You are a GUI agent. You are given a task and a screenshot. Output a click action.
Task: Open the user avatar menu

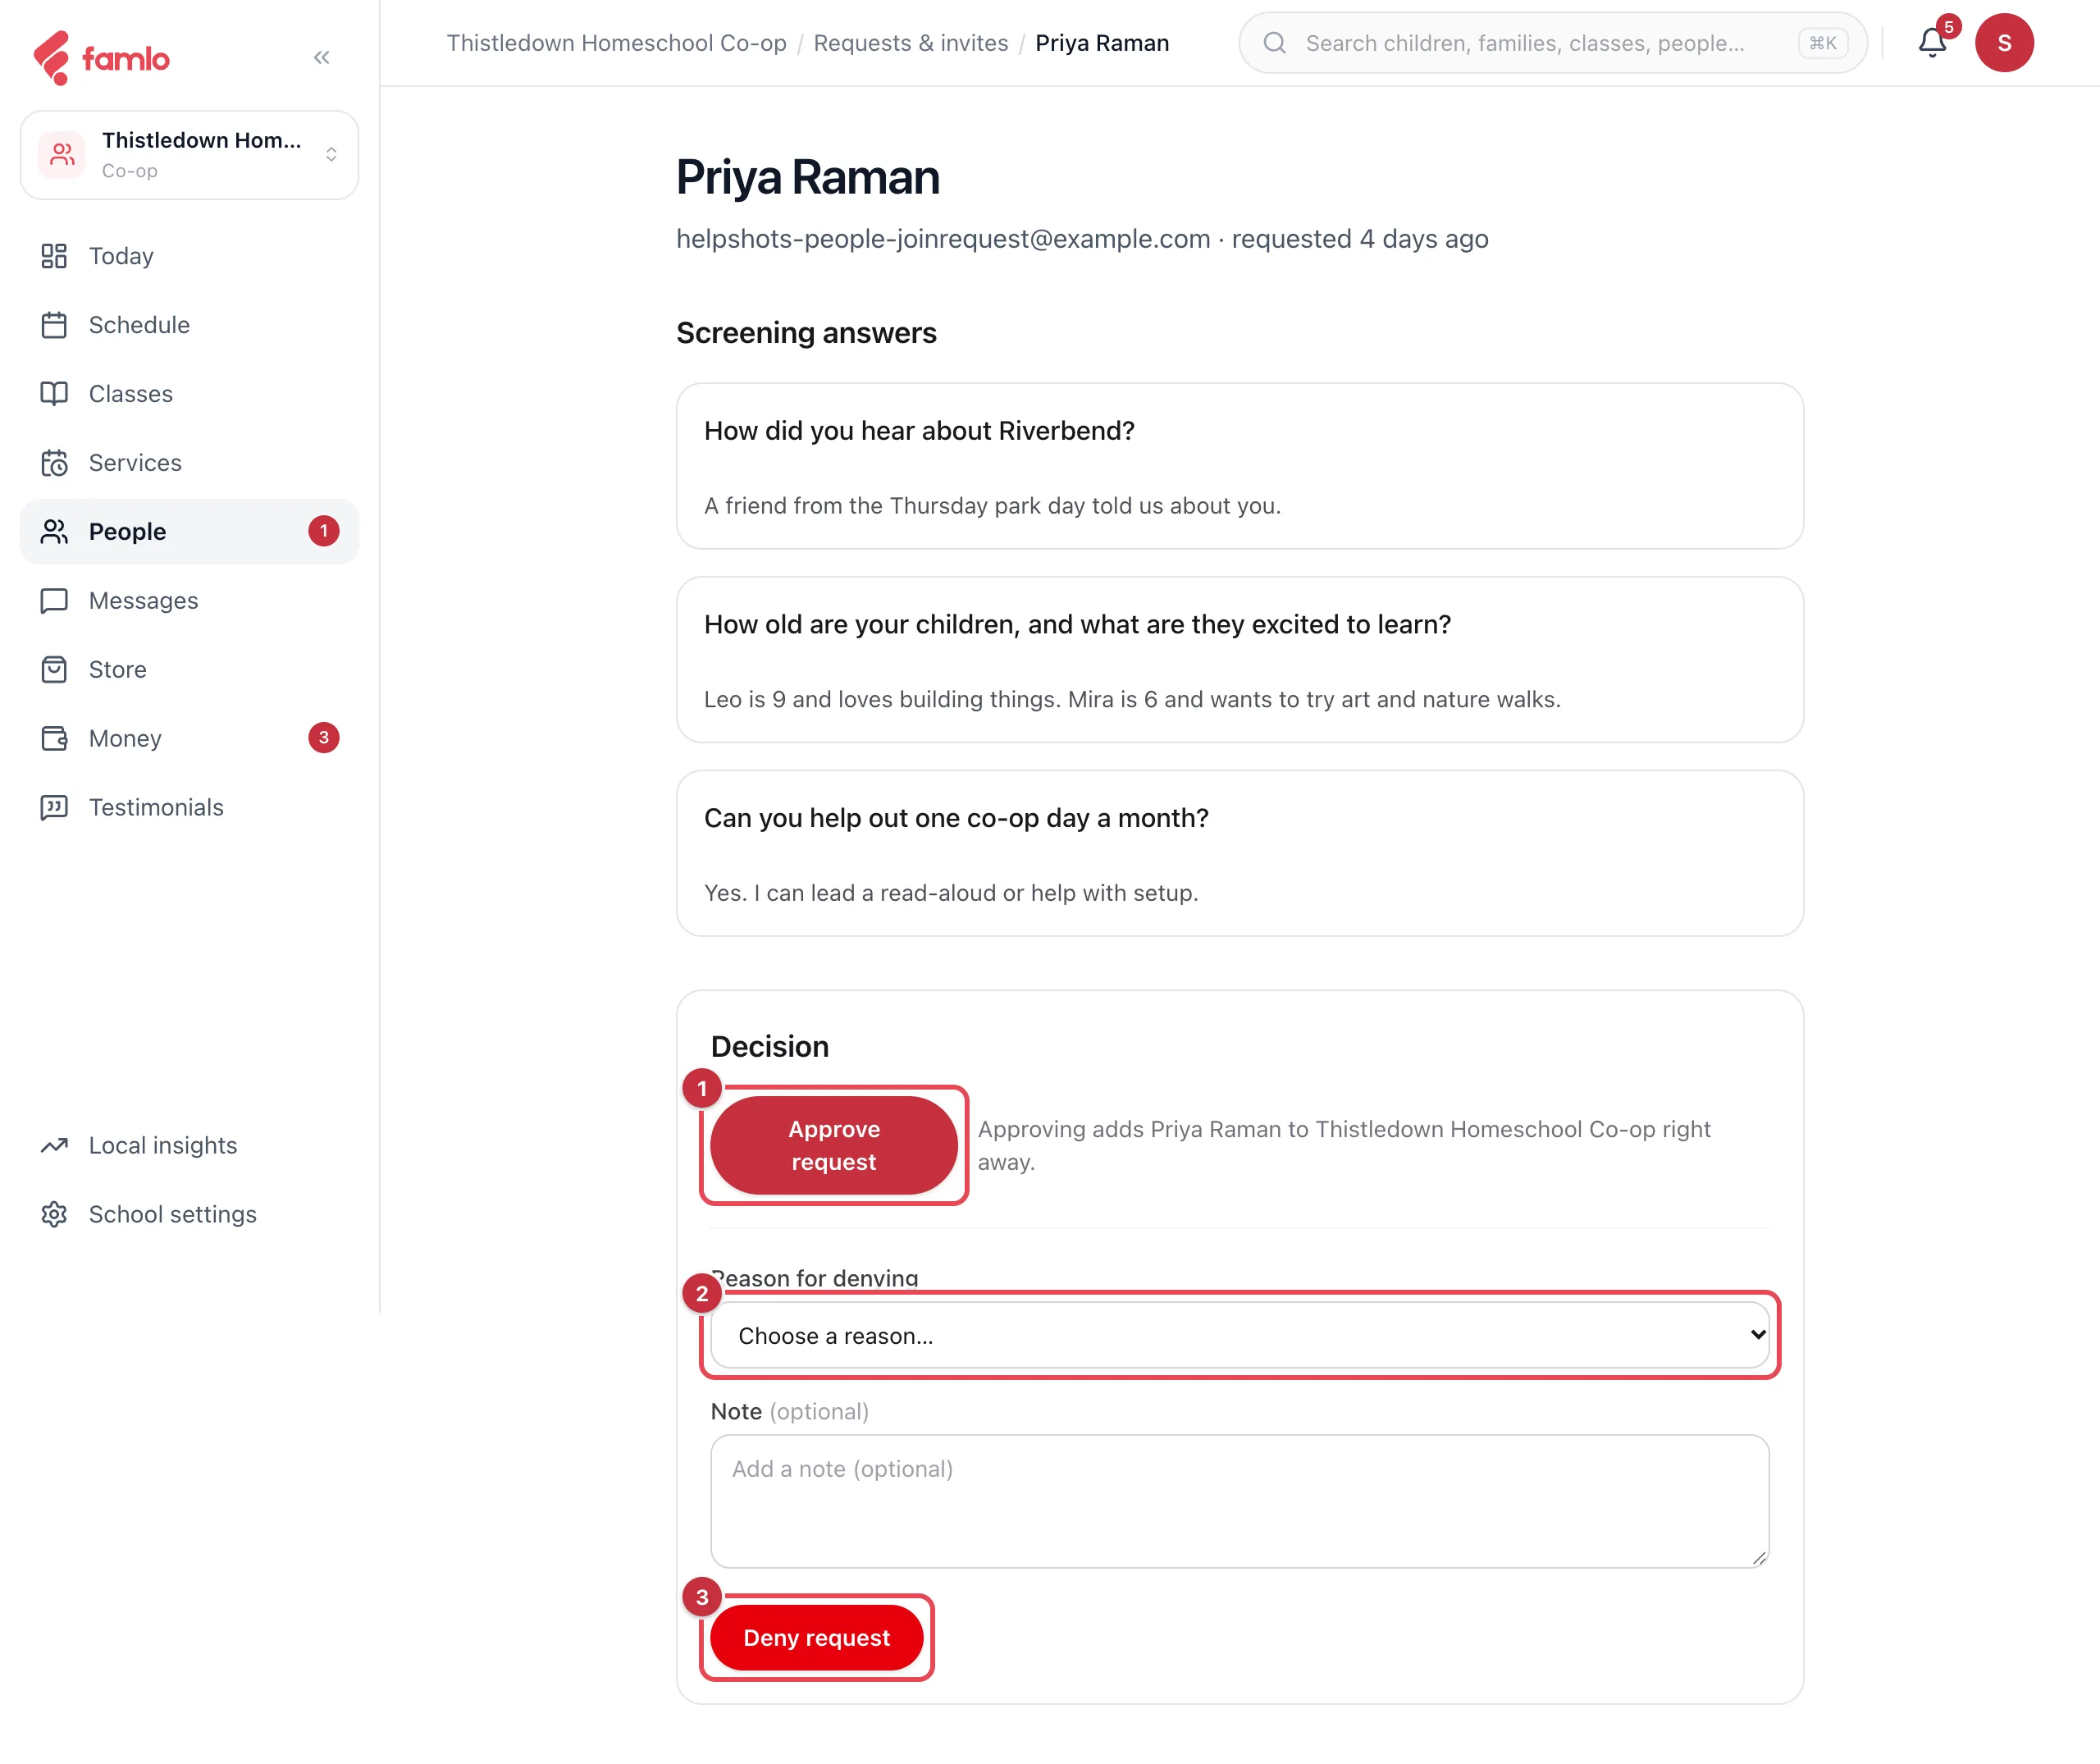click(2004, 43)
